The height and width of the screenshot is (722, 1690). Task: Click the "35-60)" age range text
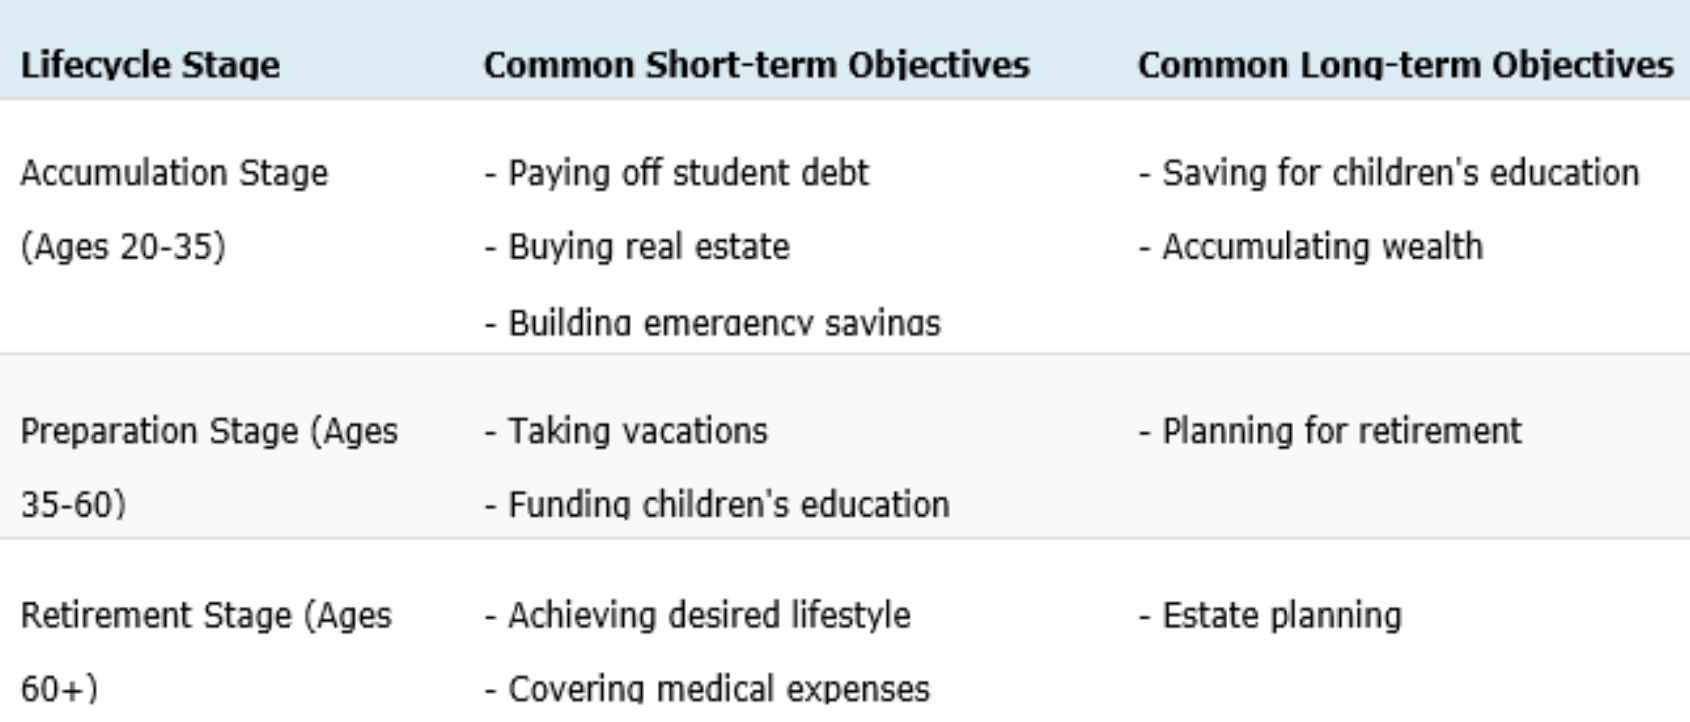pos(73,504)
